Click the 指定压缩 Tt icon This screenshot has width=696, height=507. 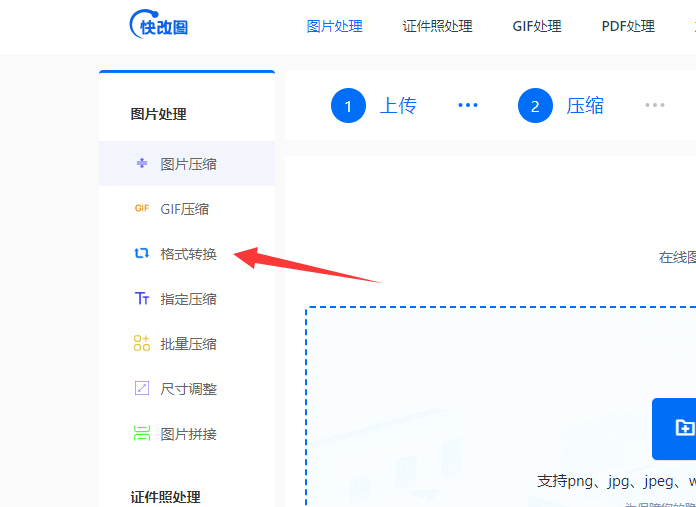[142, 298]
